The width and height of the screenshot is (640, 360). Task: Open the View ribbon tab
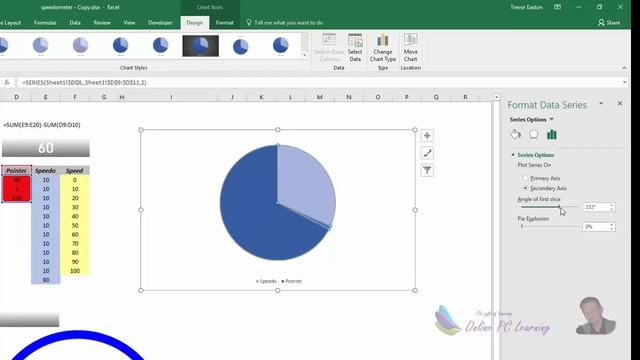point(129,23)
